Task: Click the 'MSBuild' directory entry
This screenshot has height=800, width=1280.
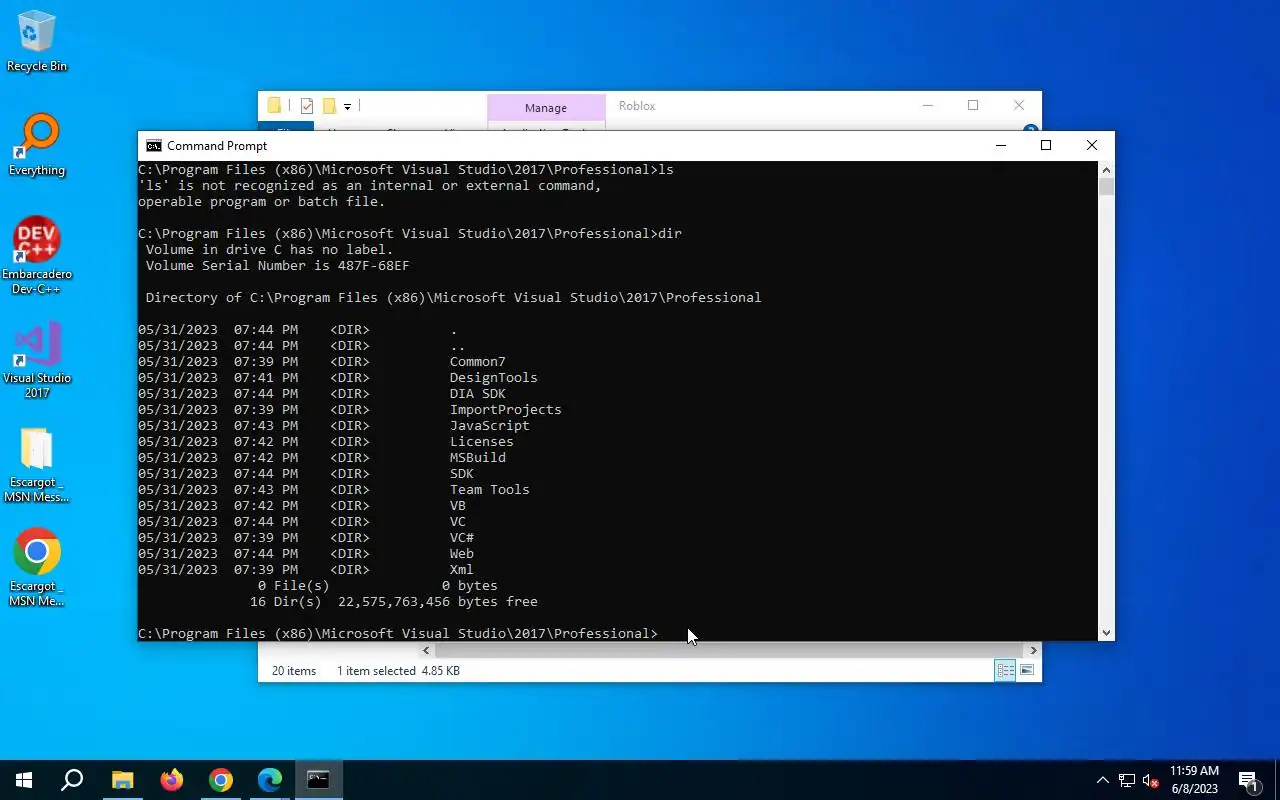Action: pyautogui.click(x=478, y=458)
